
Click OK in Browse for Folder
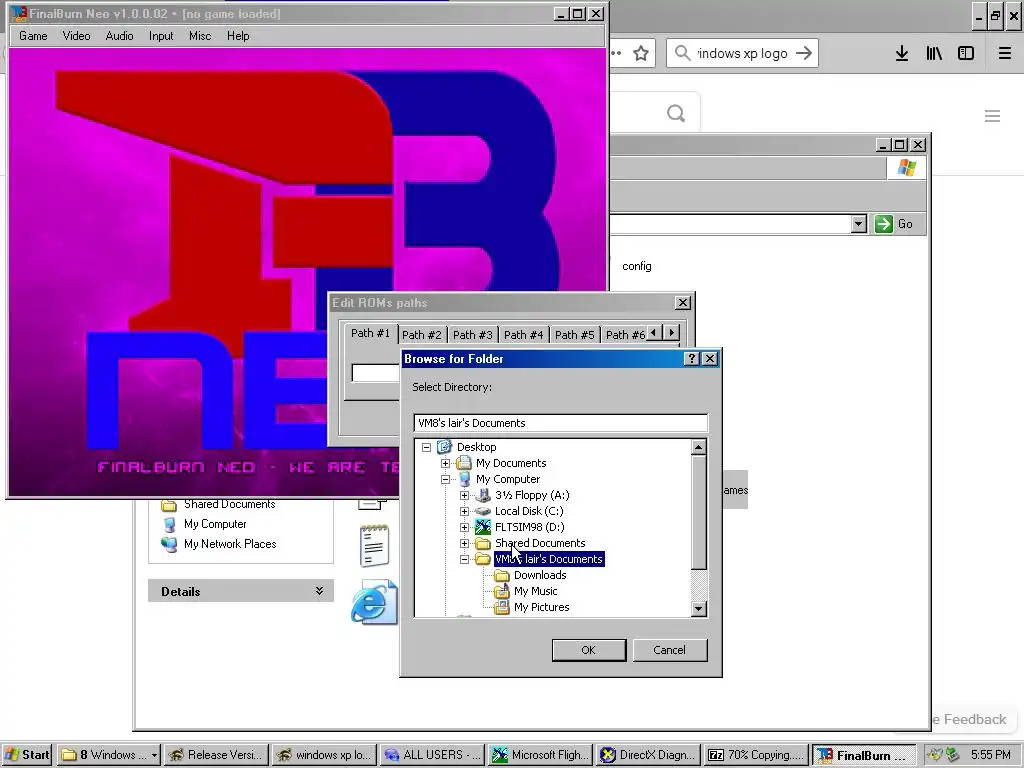point(588,650)
